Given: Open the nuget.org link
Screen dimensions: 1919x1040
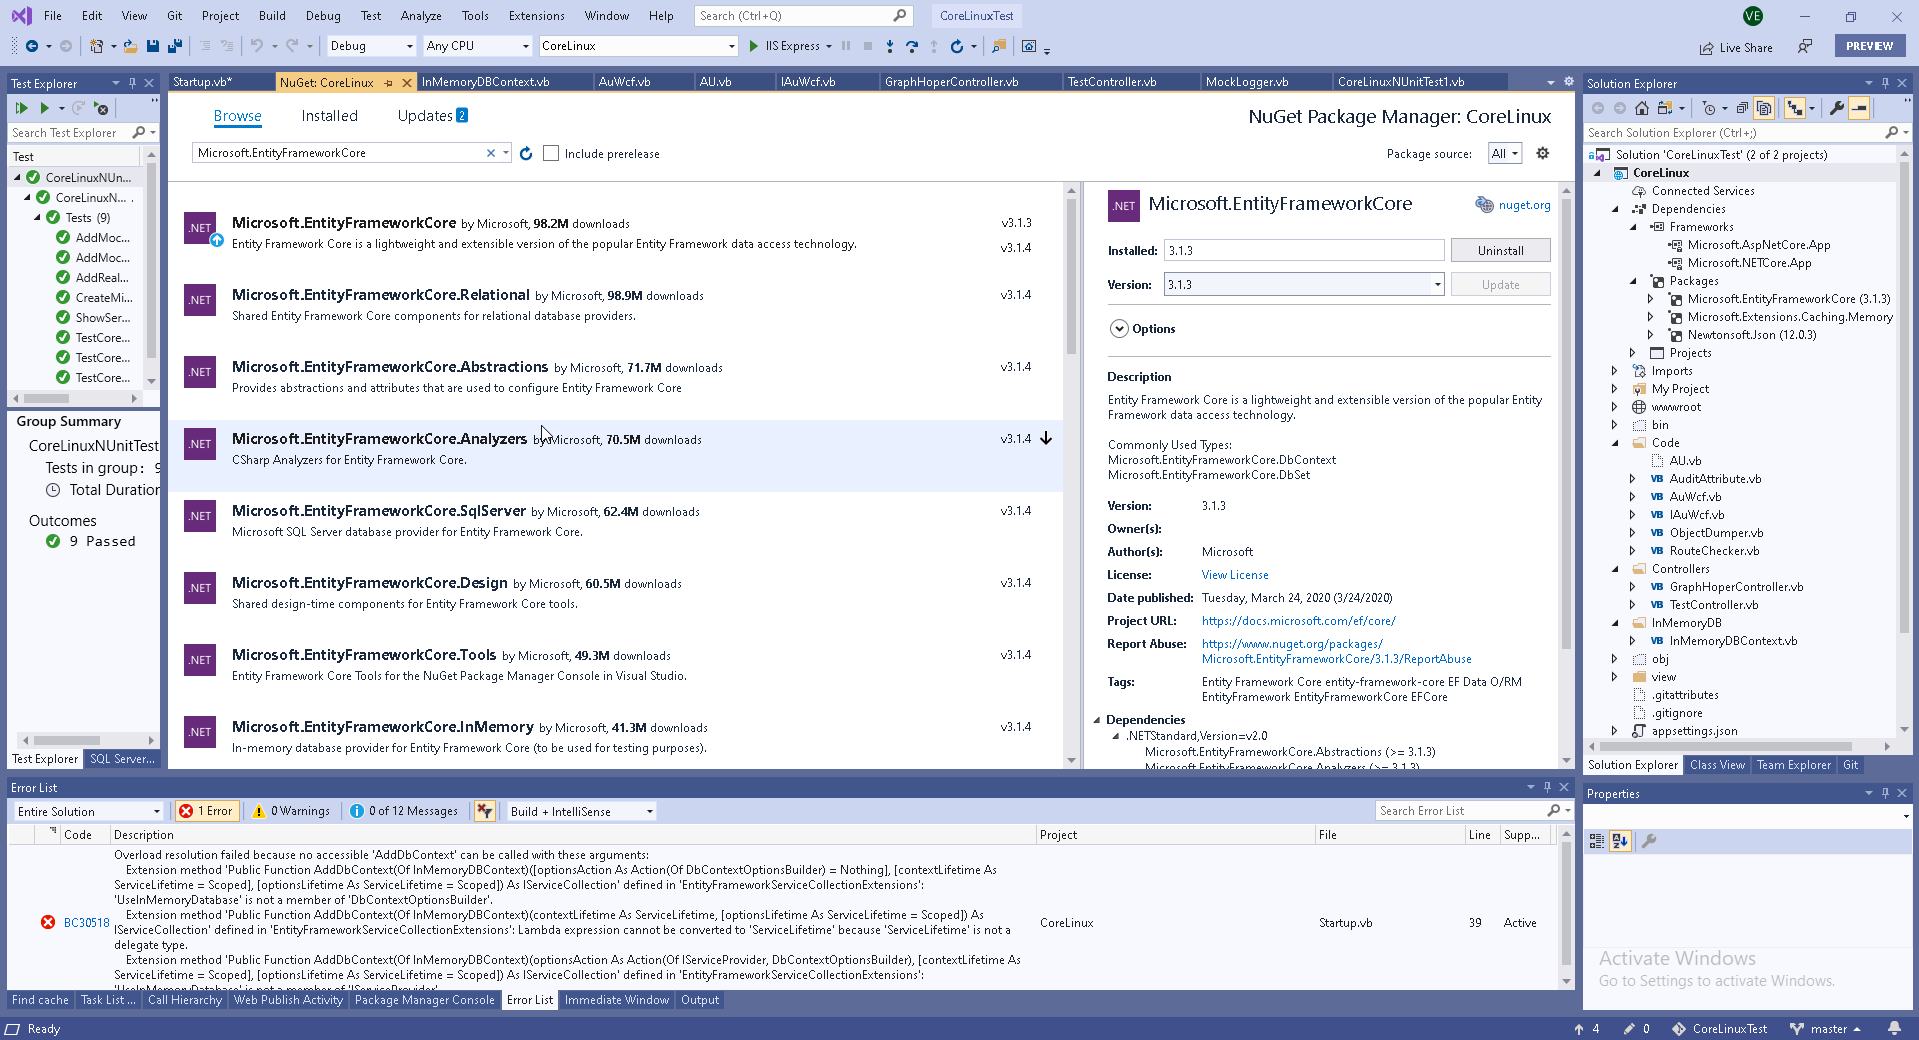Looking at the screenshot, I should 1524,205.
